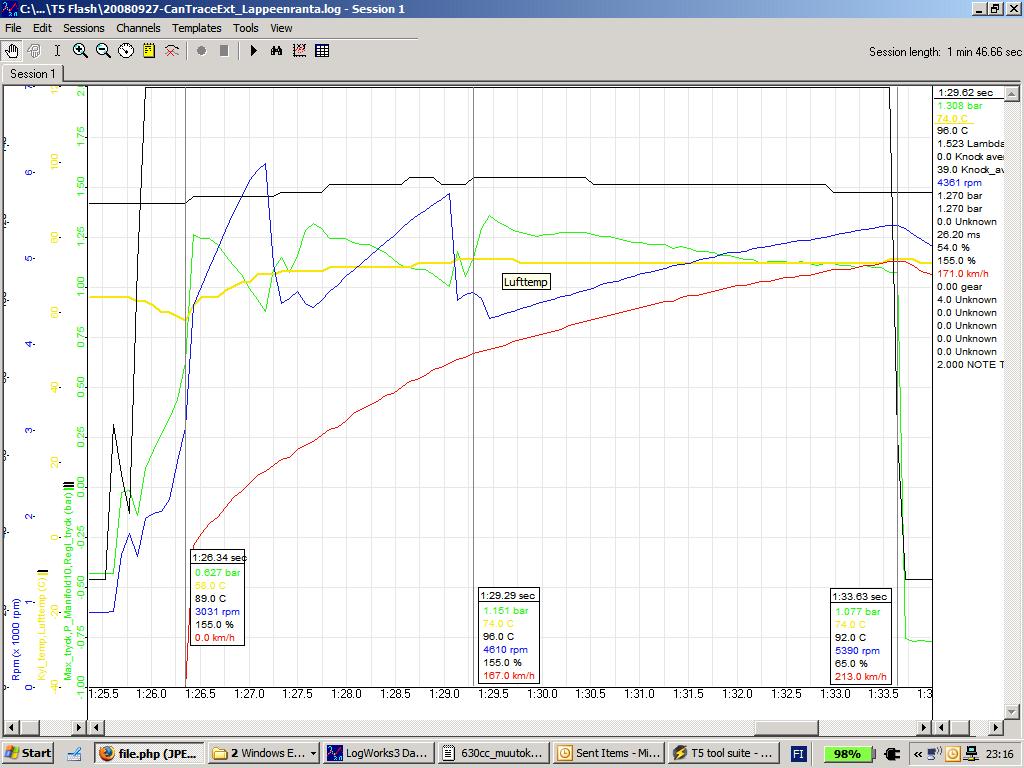Open the Sessions menu

[x=84, y=28]
